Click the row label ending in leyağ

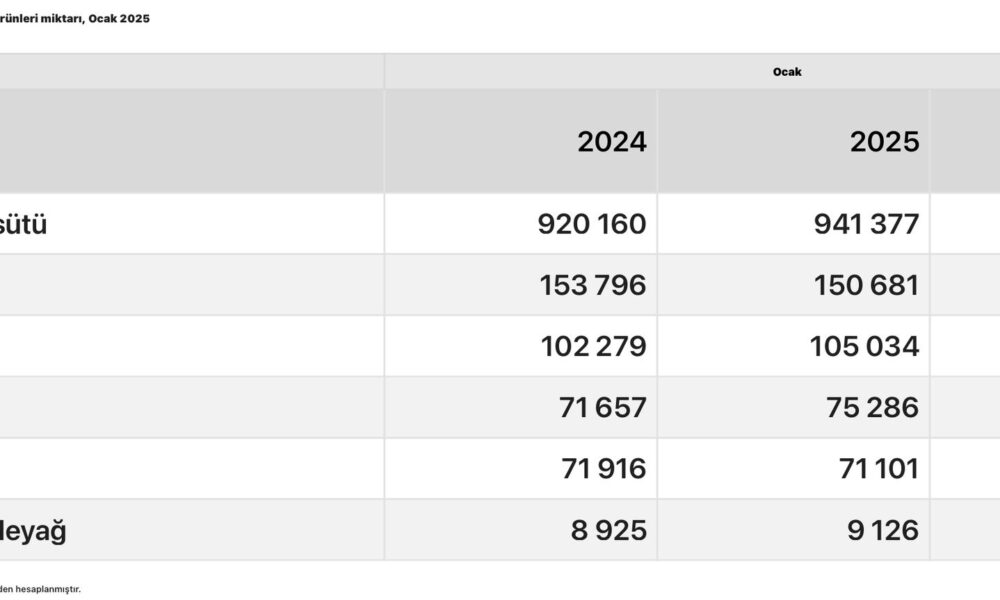click(x=34, y=530)
